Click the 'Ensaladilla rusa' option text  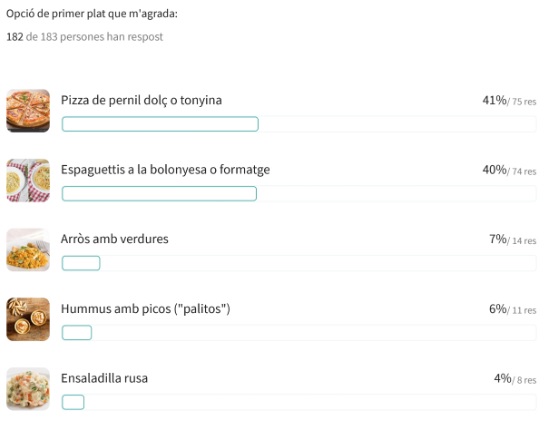[x=104, y=378]
